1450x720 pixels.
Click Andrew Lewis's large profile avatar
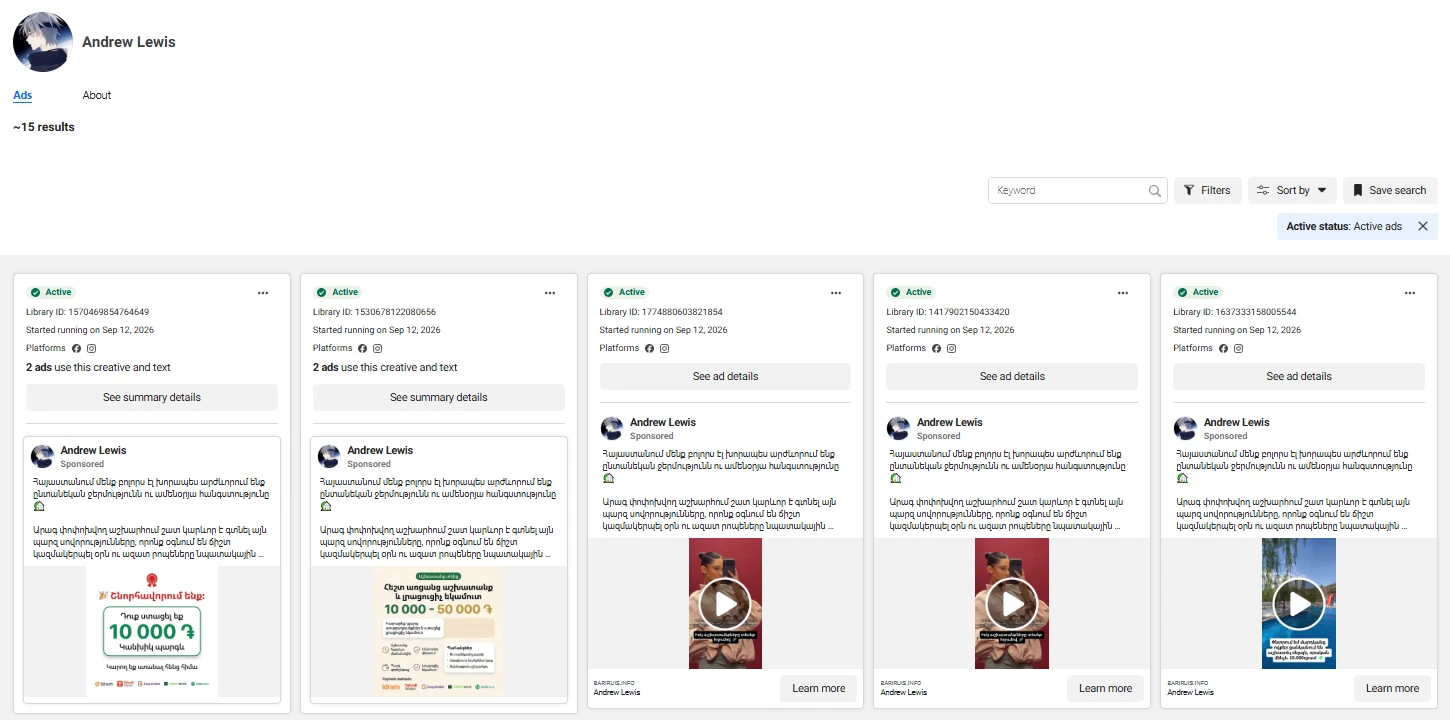coord(42,42)
